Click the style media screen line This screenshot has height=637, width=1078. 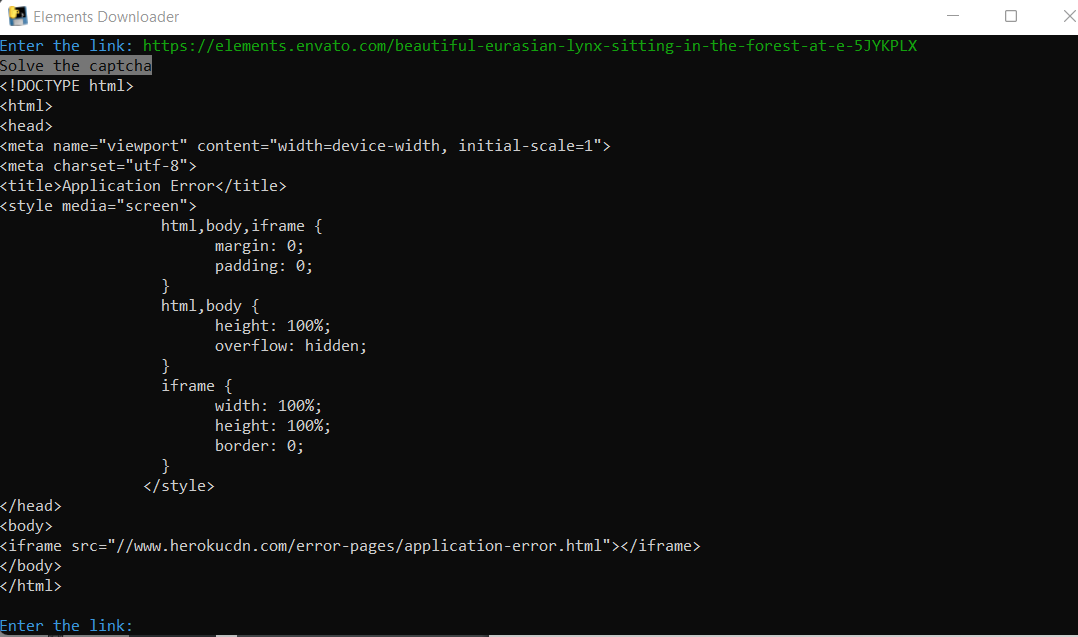(x=98, y=206)
